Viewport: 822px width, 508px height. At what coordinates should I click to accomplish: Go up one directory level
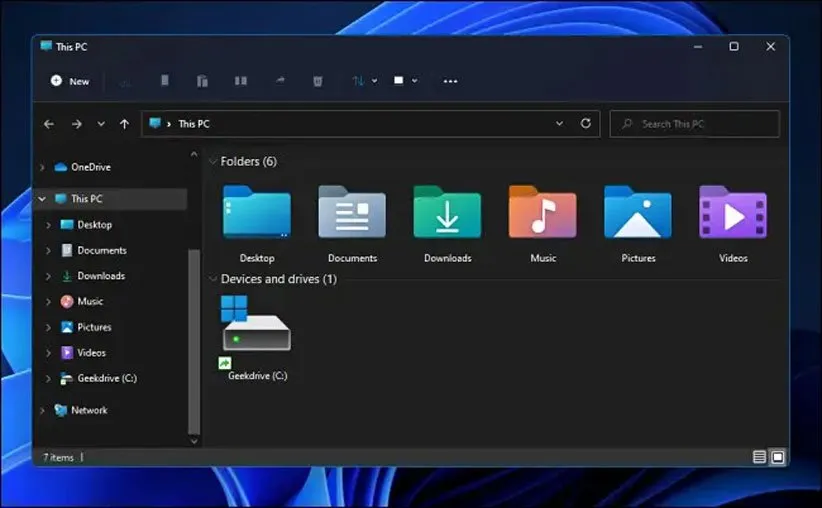point(124,124)
